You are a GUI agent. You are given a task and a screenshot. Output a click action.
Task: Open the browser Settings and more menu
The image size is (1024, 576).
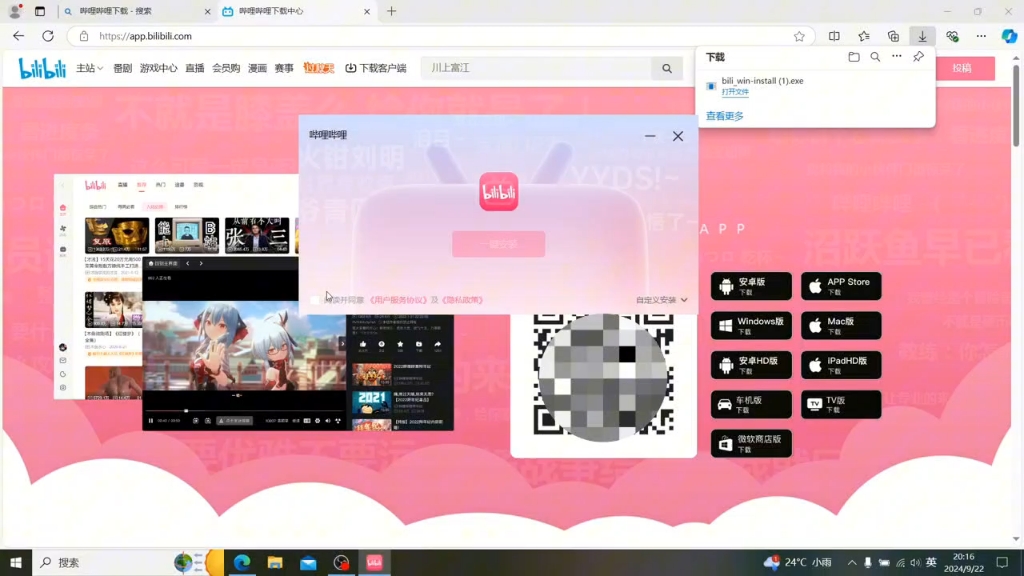(x=981, y=37)
